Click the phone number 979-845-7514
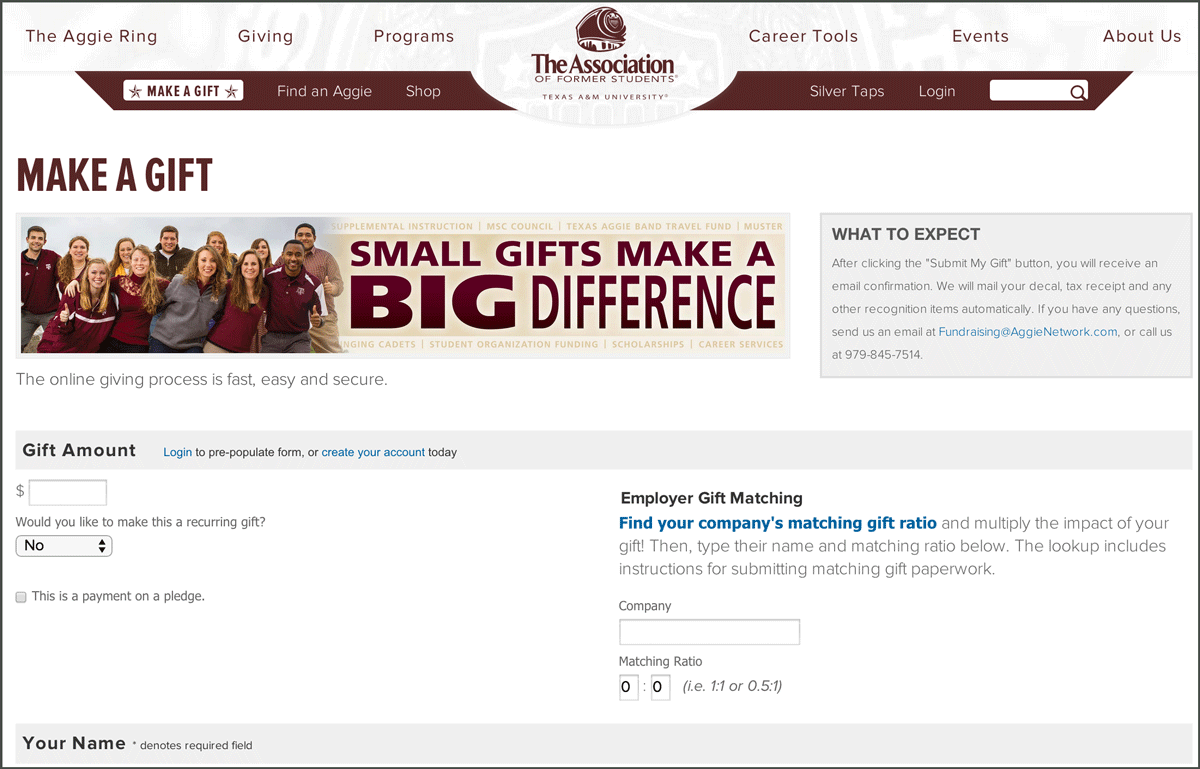1200x769 pixels. (x=884, y=354)
